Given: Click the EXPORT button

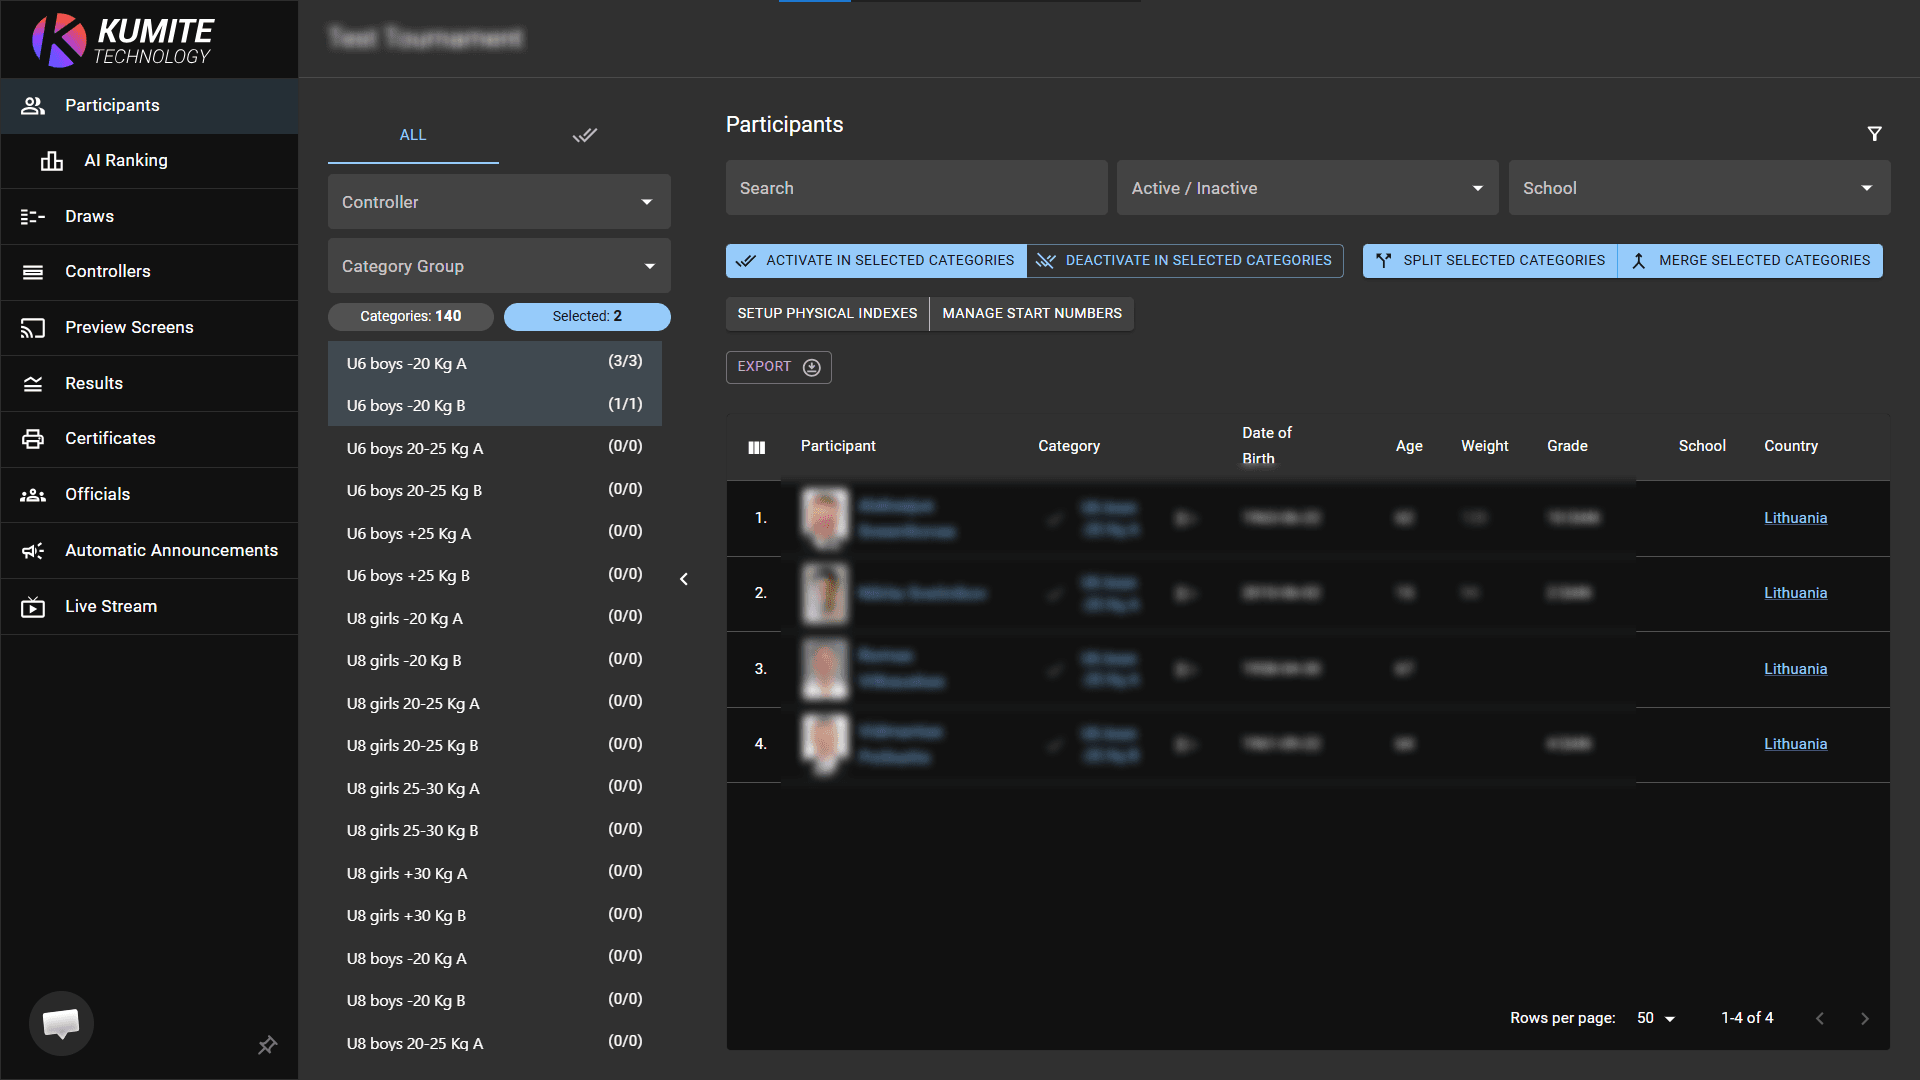Looking at the screenshot, I should (778, 367).
